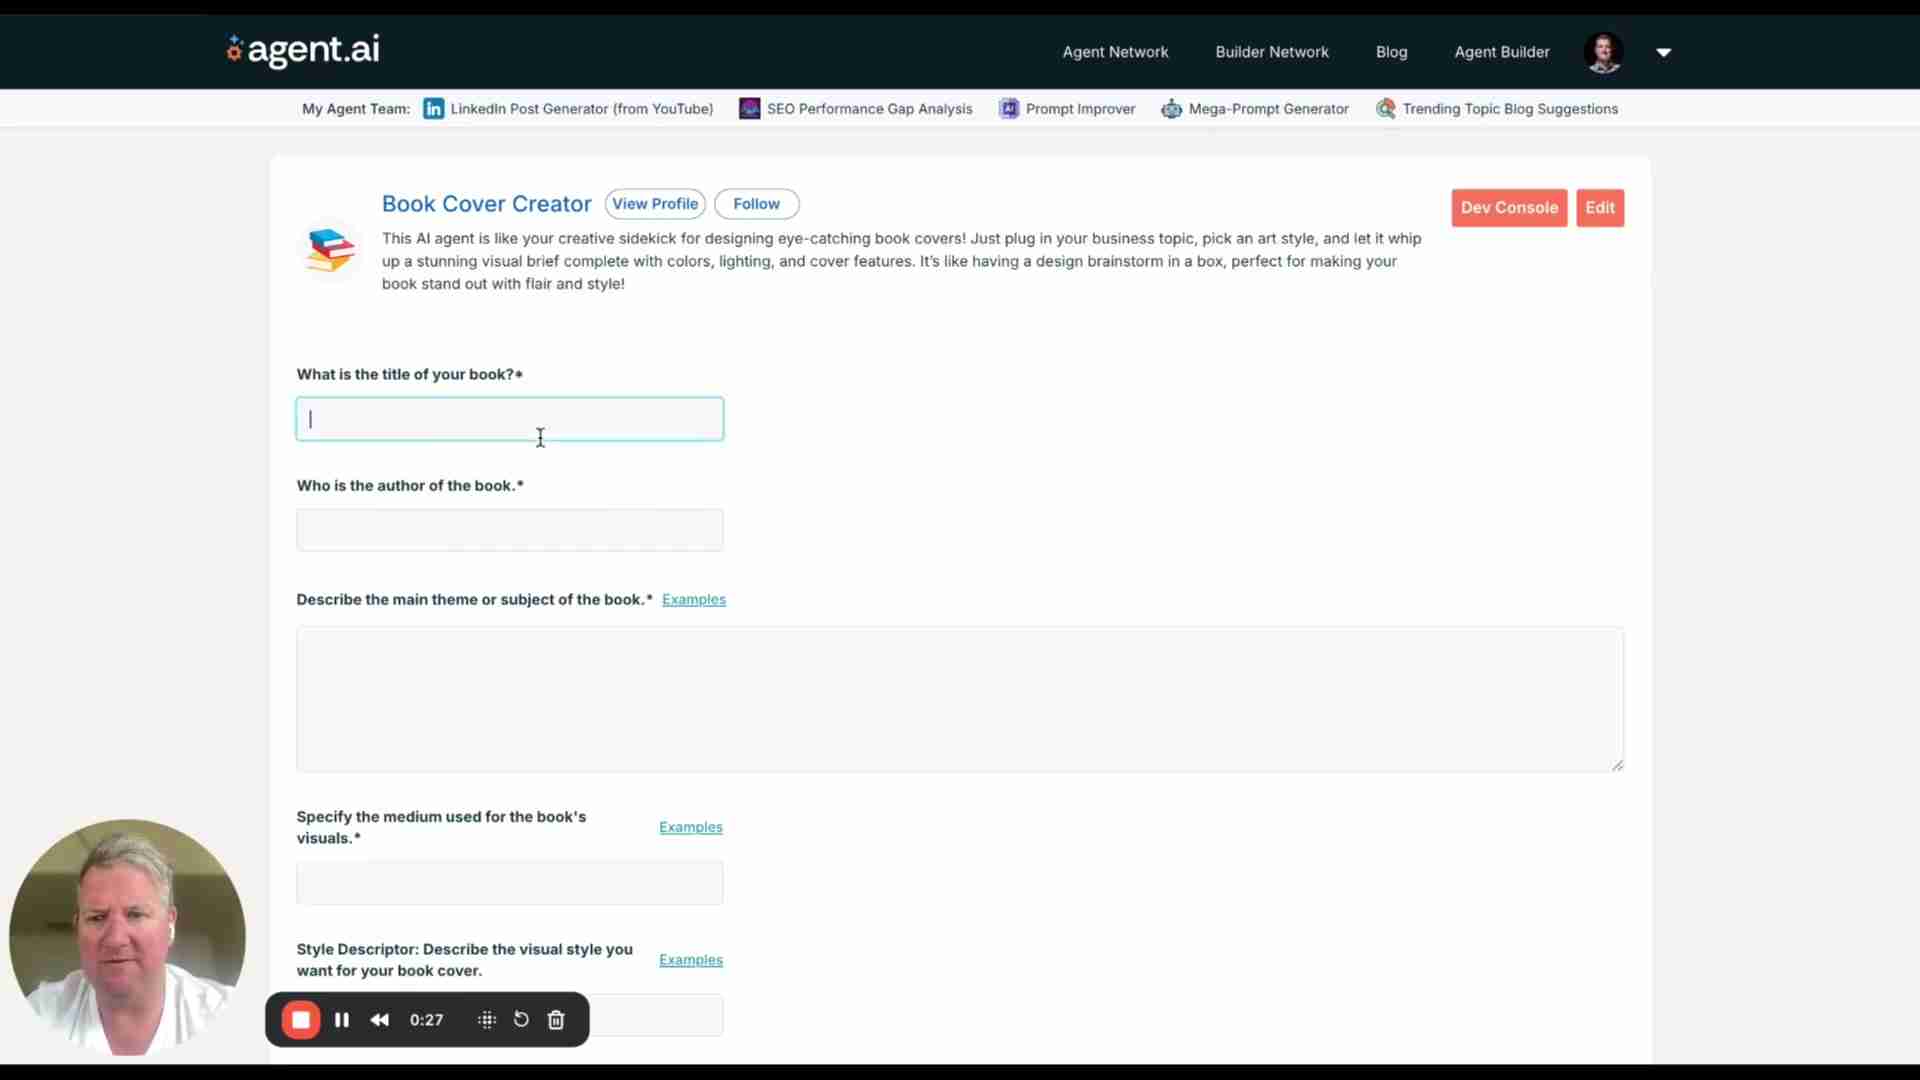Open the Agent Network menu

(x=1115, y=52)
